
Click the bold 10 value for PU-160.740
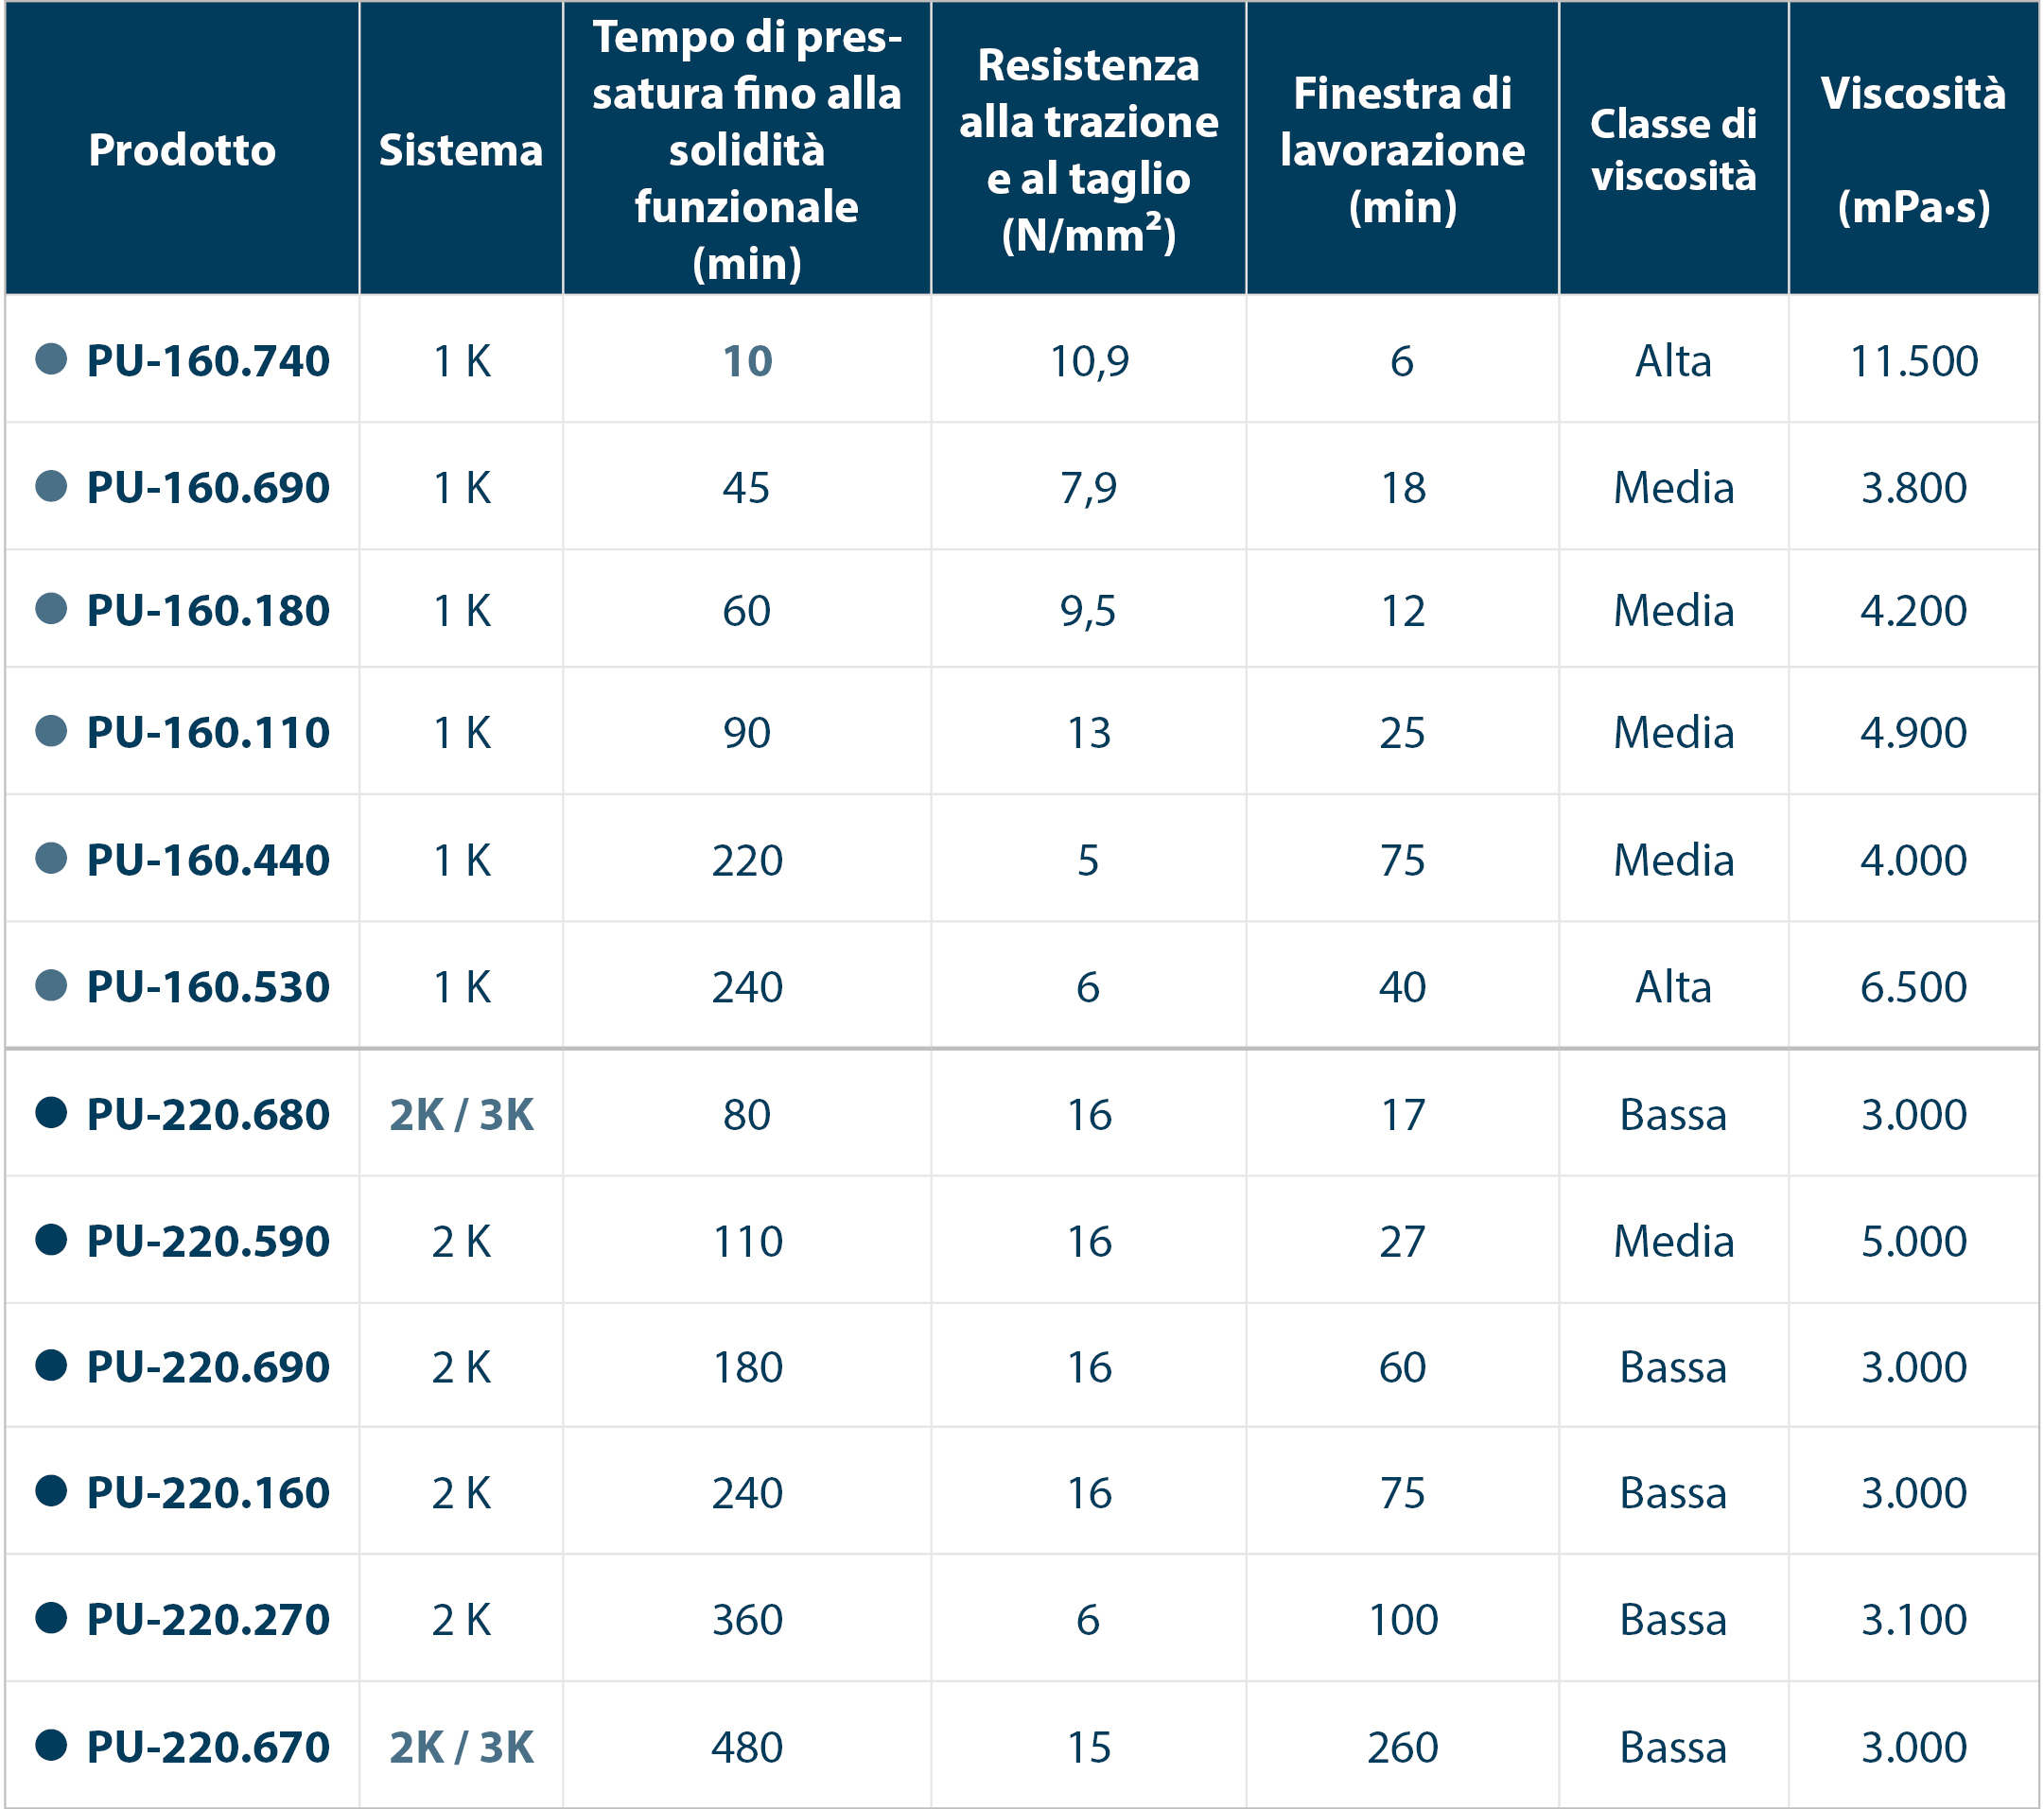click(747, 361)
